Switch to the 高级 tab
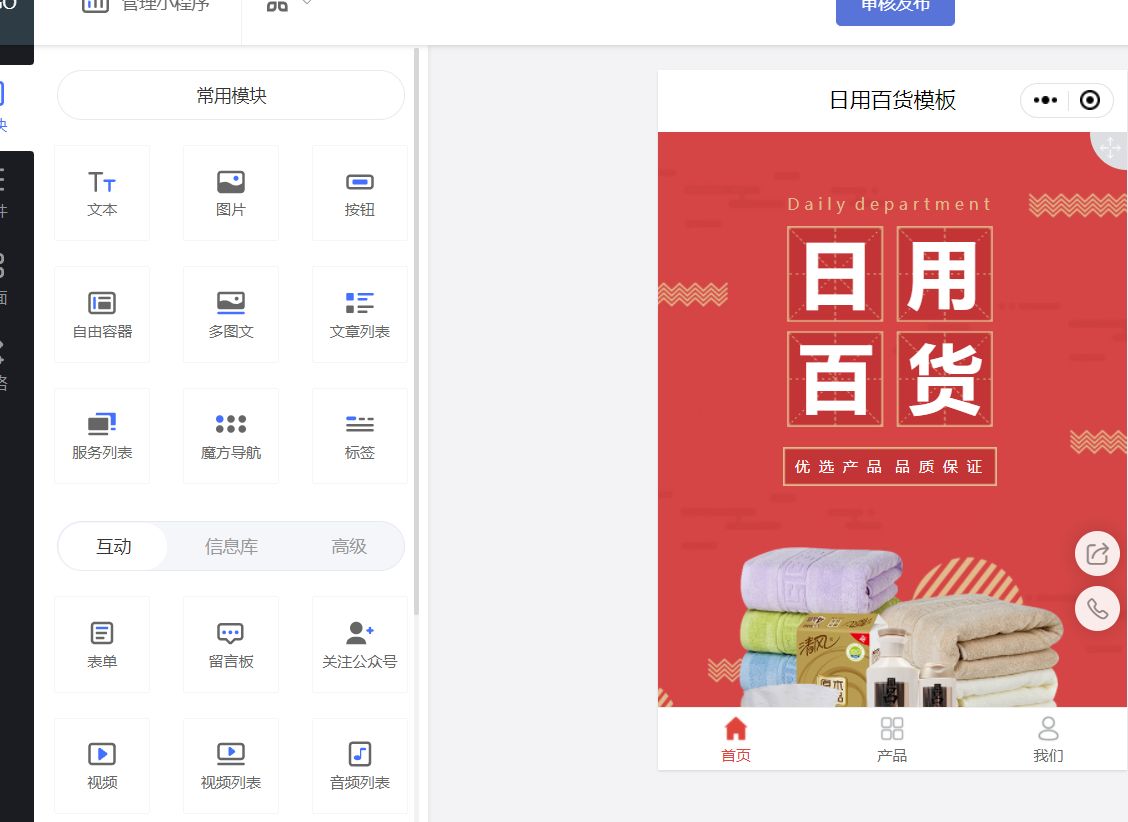This screenshot has height=822, width=1128. coord(349,547)
